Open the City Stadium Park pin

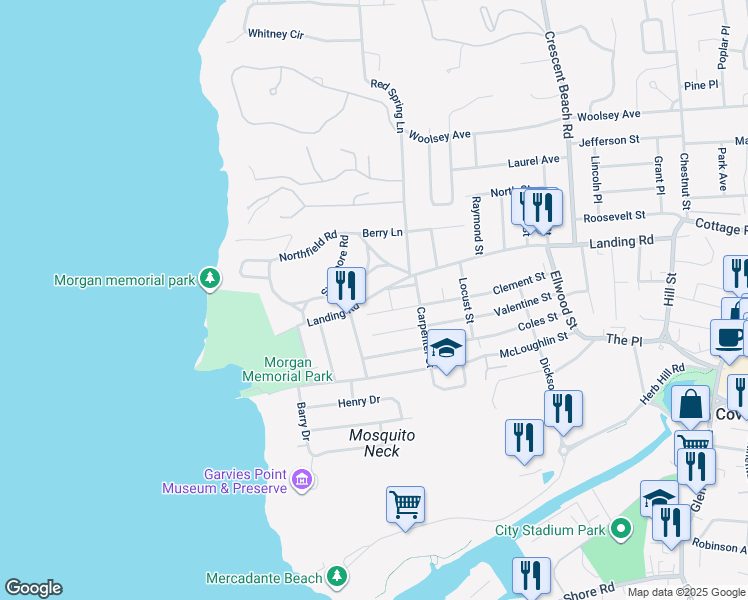621,528
